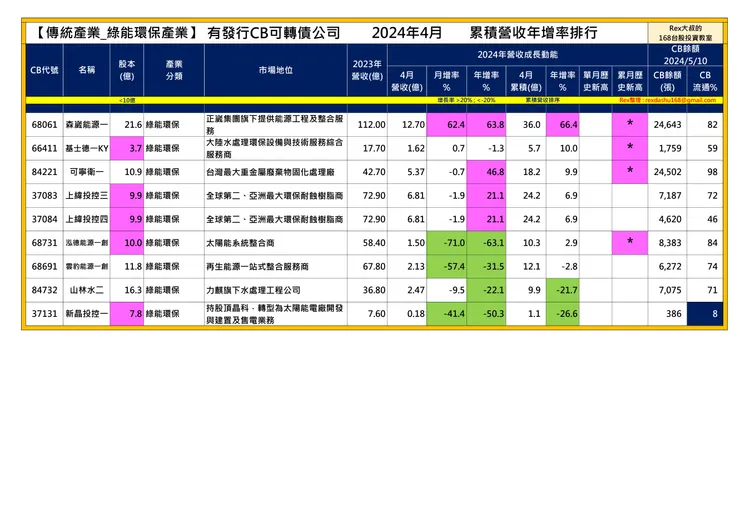Select green cumulative growth cell -21.7

coord(563,290)
